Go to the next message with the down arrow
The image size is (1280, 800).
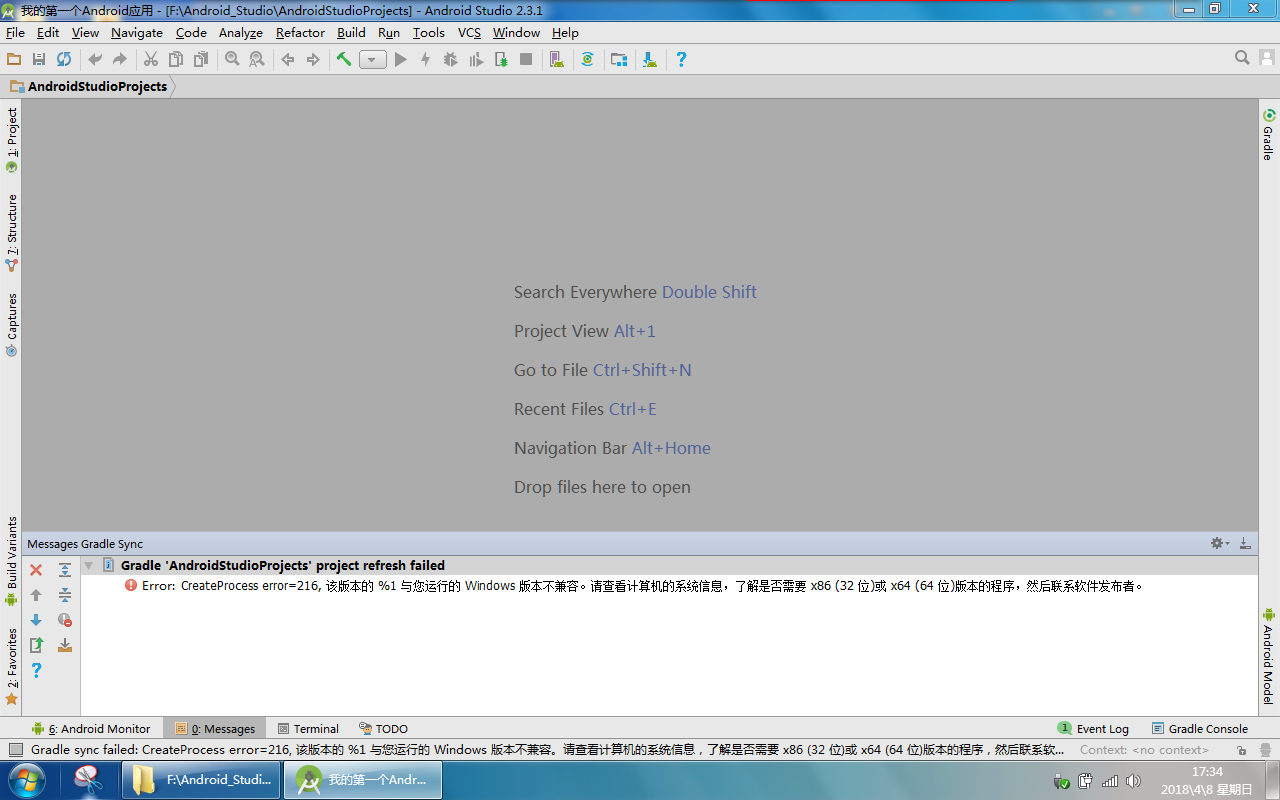pos(36,620)
